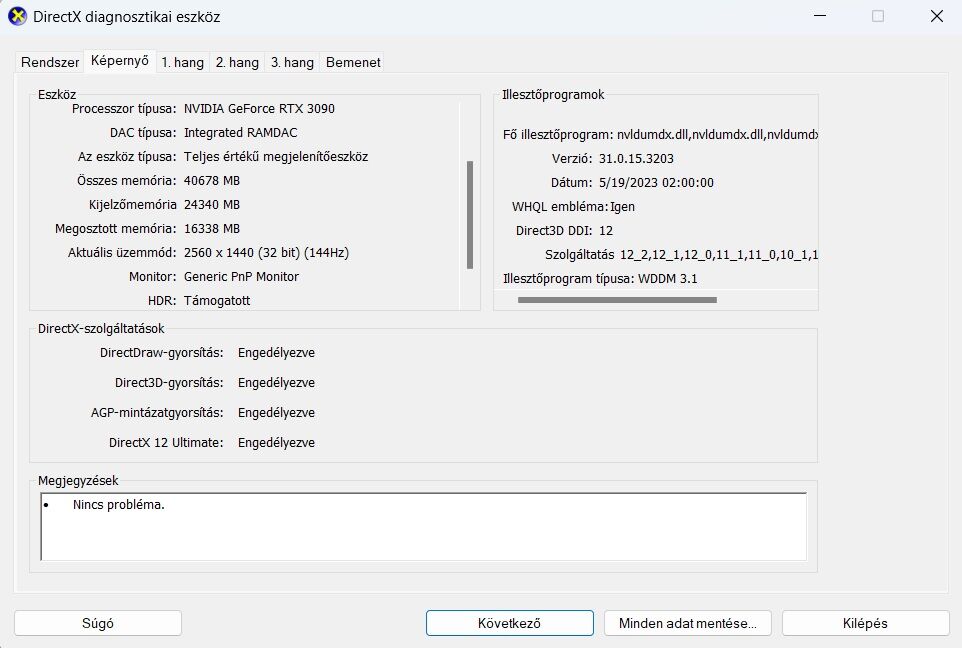The width and height of the screenshot is (962, 648).
Task: Click the 24340 MB display memory value
Action: click(x=212, y=204)
